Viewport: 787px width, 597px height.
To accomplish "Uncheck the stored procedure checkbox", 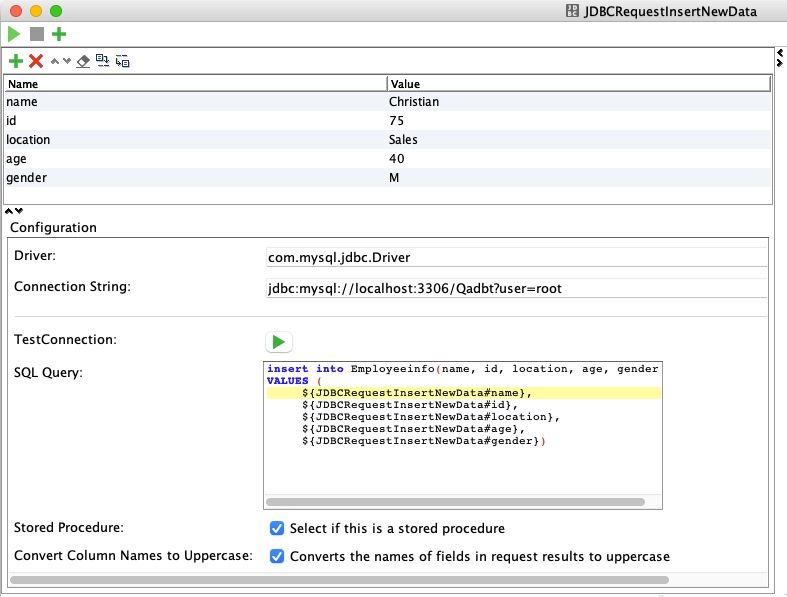I will [277, 528].
